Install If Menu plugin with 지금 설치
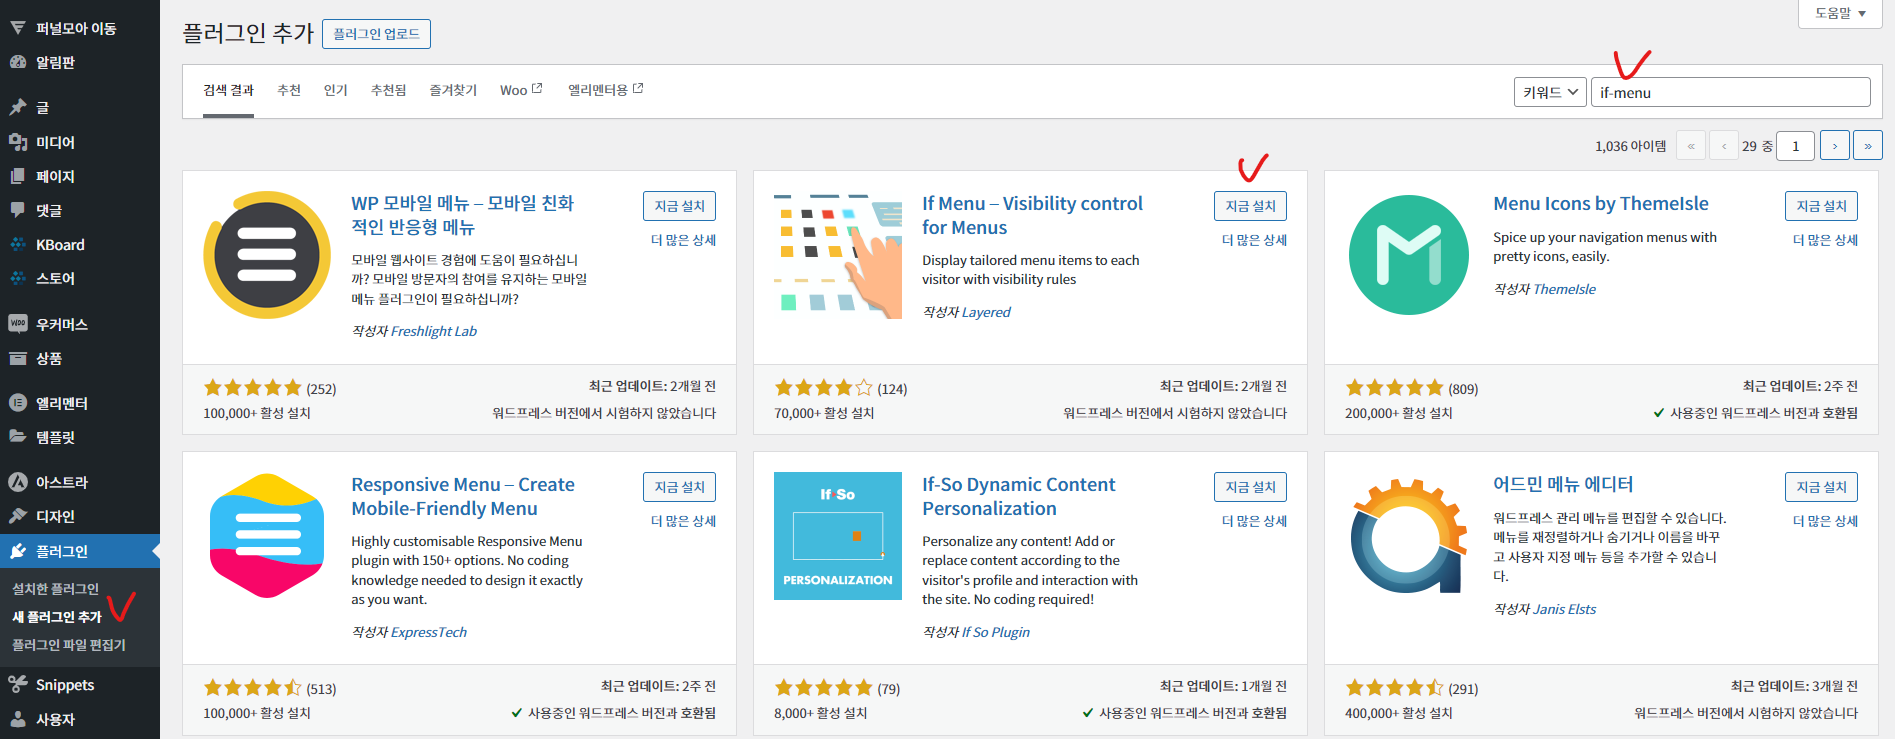 pos(1250,206)
